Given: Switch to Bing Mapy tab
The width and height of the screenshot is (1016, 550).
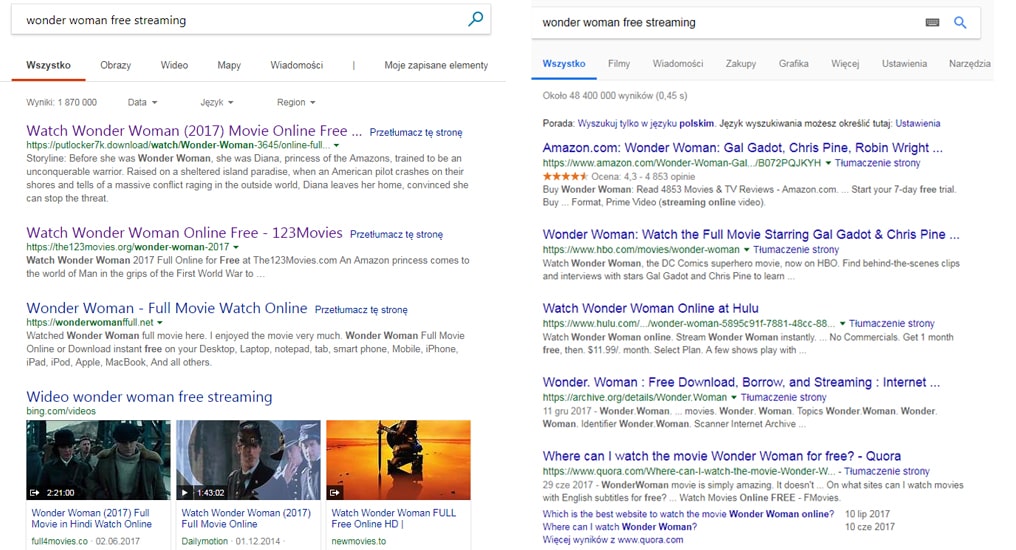Looking at the screenshot, I should (x=229, y=65).
